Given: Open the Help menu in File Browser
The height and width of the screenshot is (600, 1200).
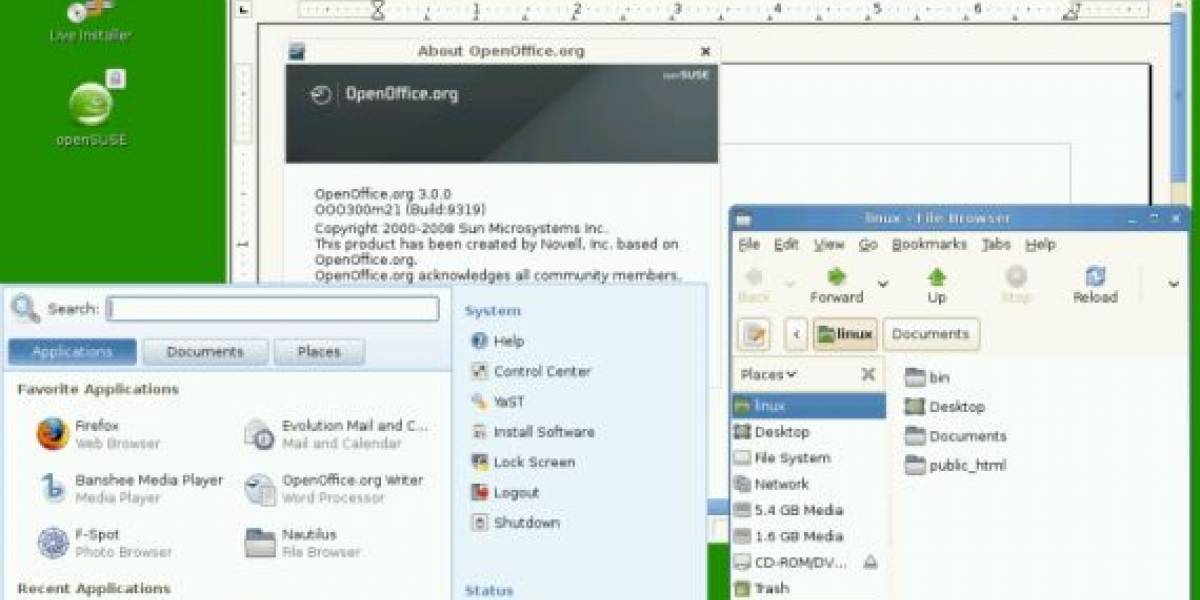Looking at the screenshot, I should point(1040,244).
